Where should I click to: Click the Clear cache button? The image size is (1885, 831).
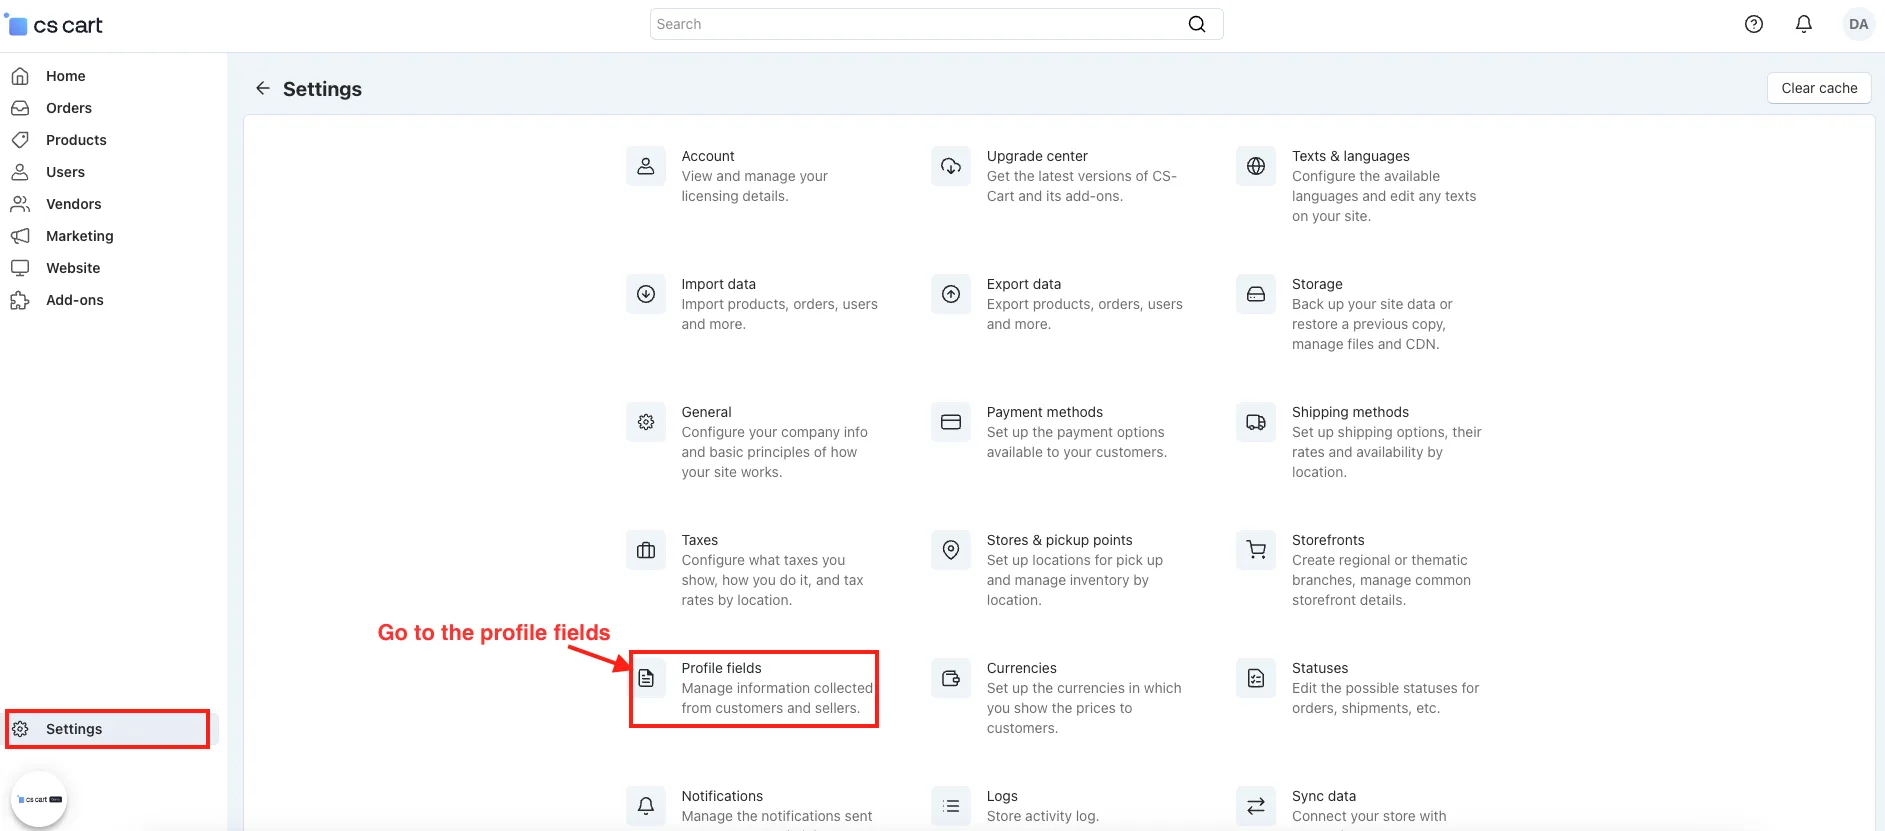point(1819,88)
